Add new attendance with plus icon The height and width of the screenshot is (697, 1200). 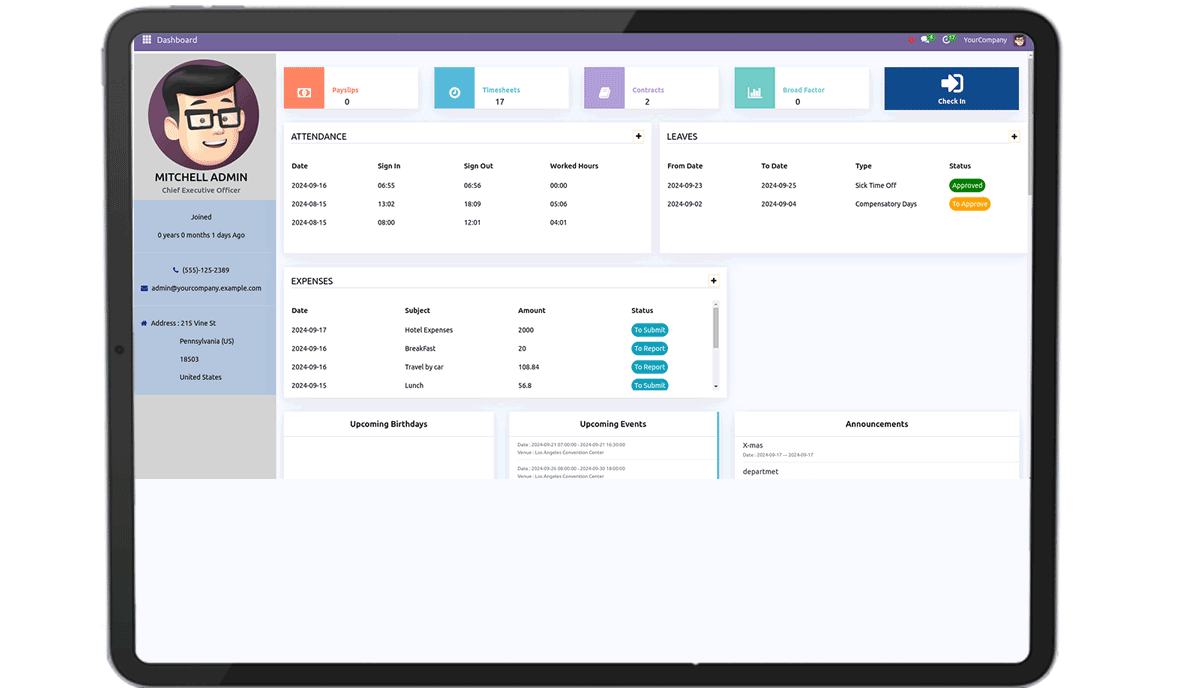point(639,136)
